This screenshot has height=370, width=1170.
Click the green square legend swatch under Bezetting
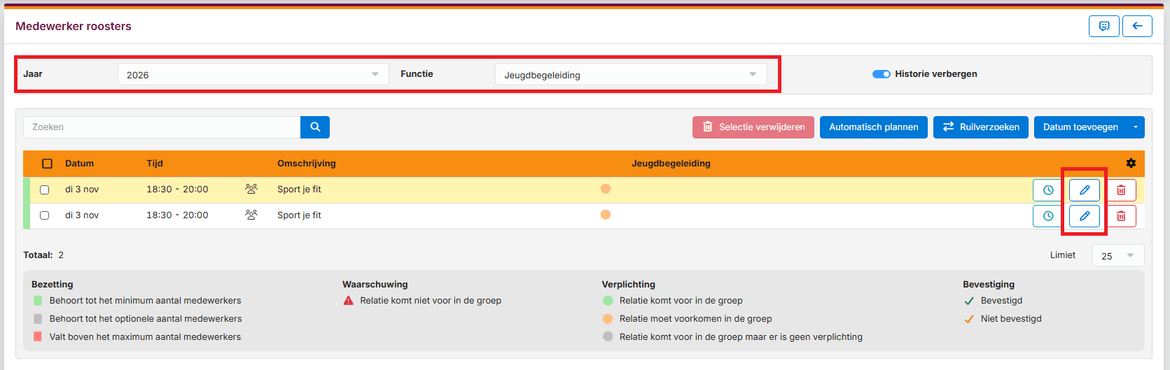tap(37, 301)
